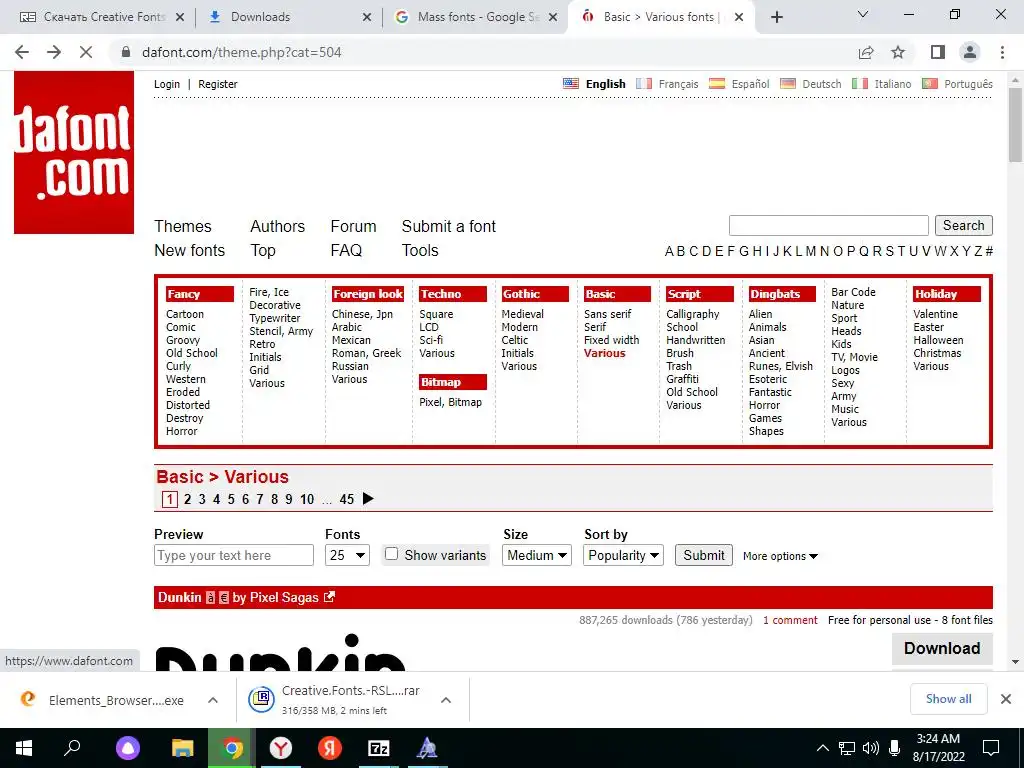Open the Calligraphy category
1024x768 pixels.
pos(692,314)
